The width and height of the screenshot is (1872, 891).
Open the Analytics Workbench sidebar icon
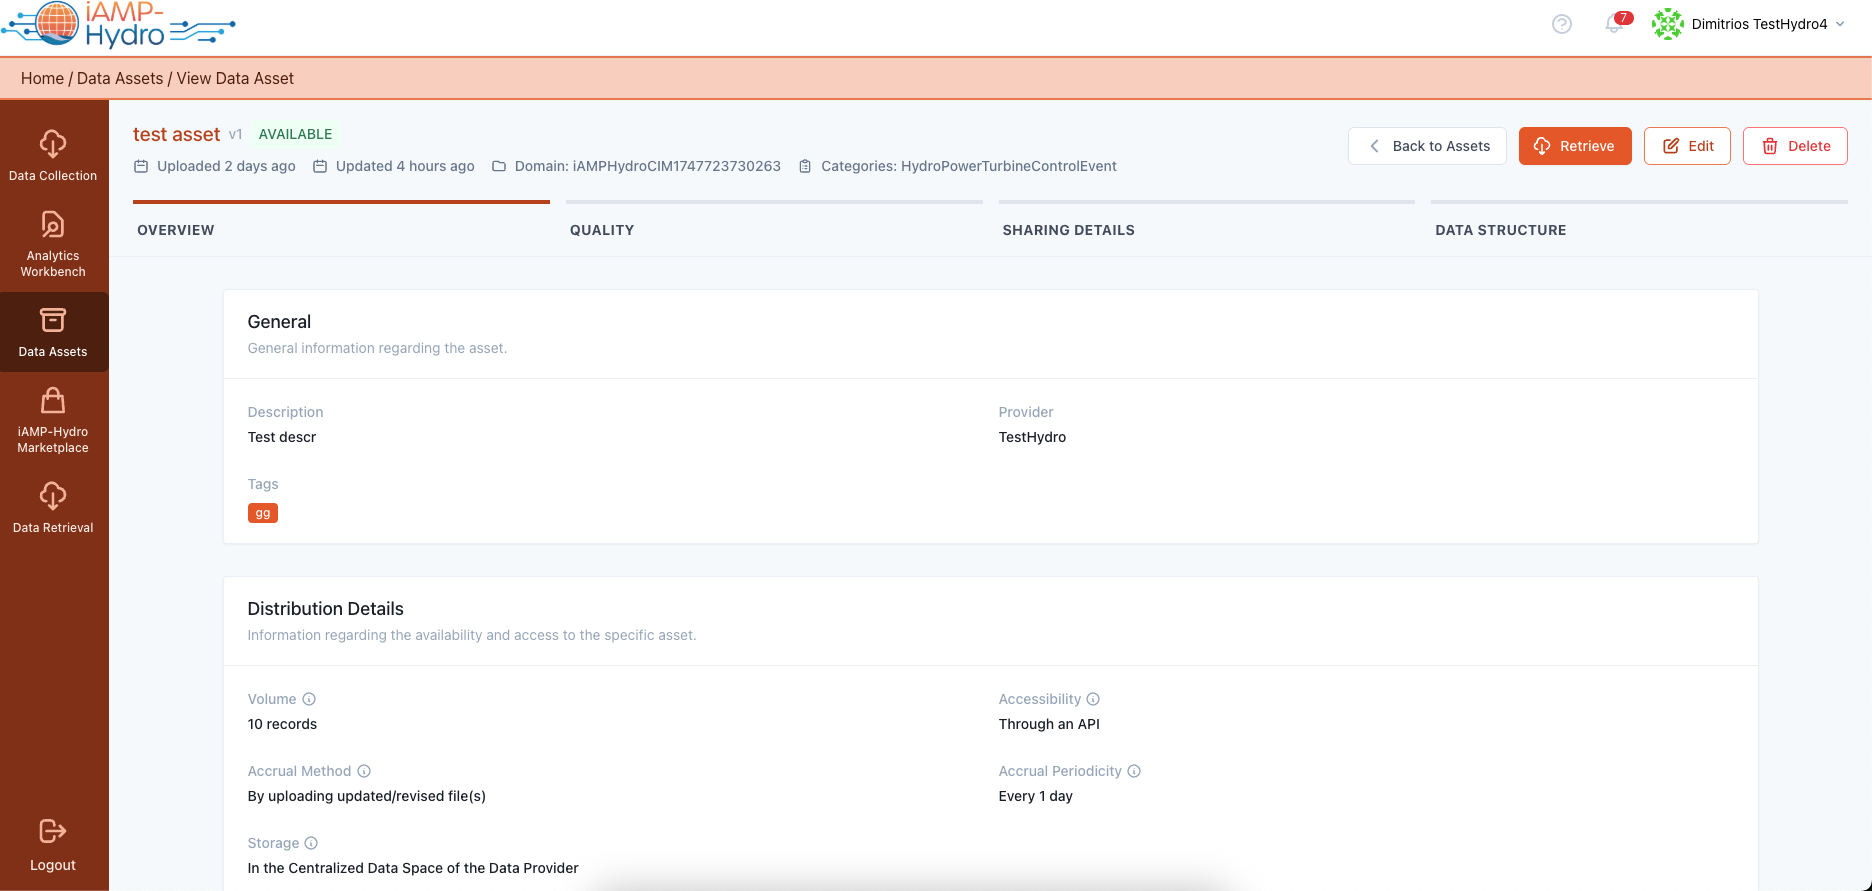[x=53, y=243]
